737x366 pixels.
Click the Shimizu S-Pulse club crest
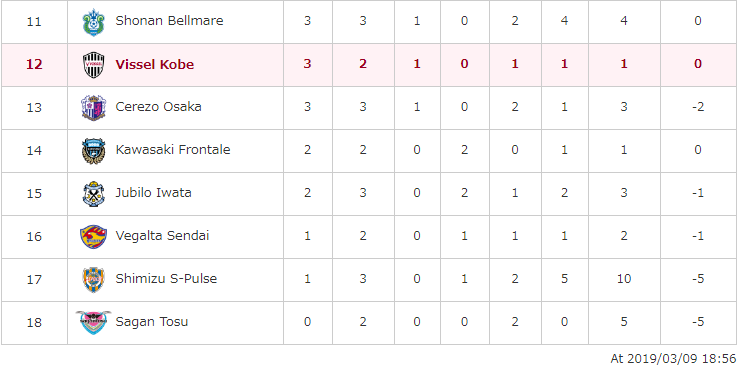(94, 280)
